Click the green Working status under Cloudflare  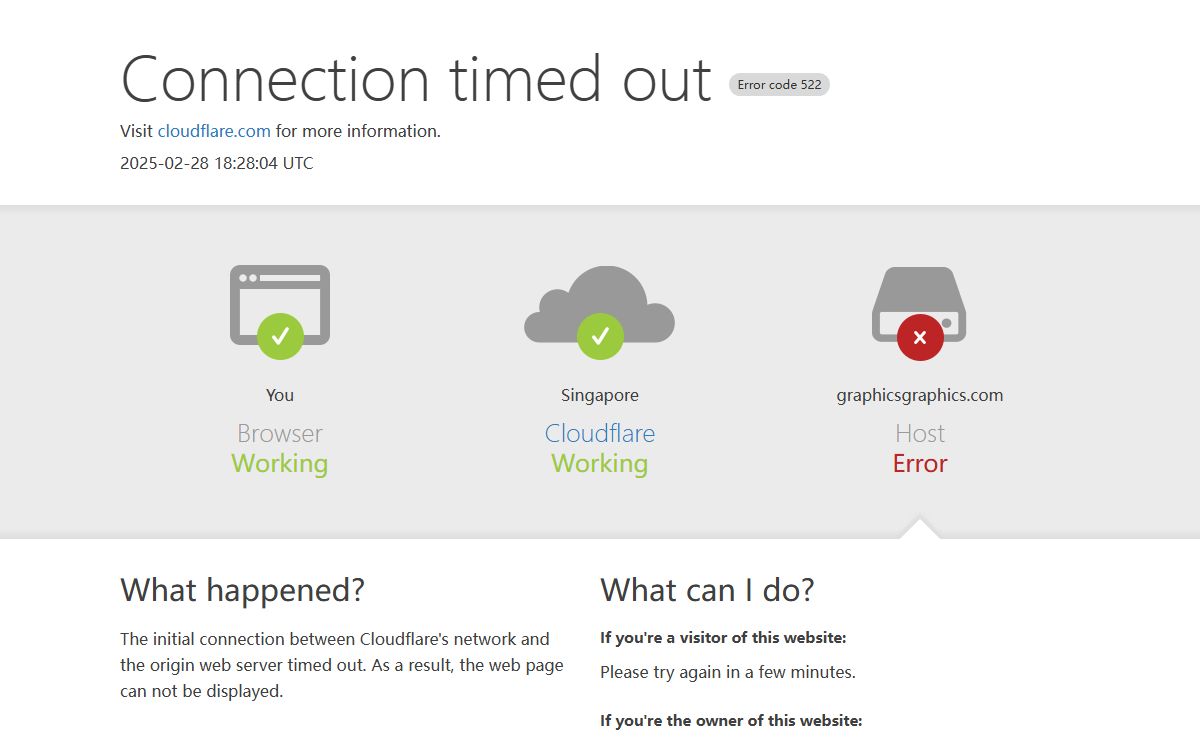pyautogui.click(x=600, y=464)
